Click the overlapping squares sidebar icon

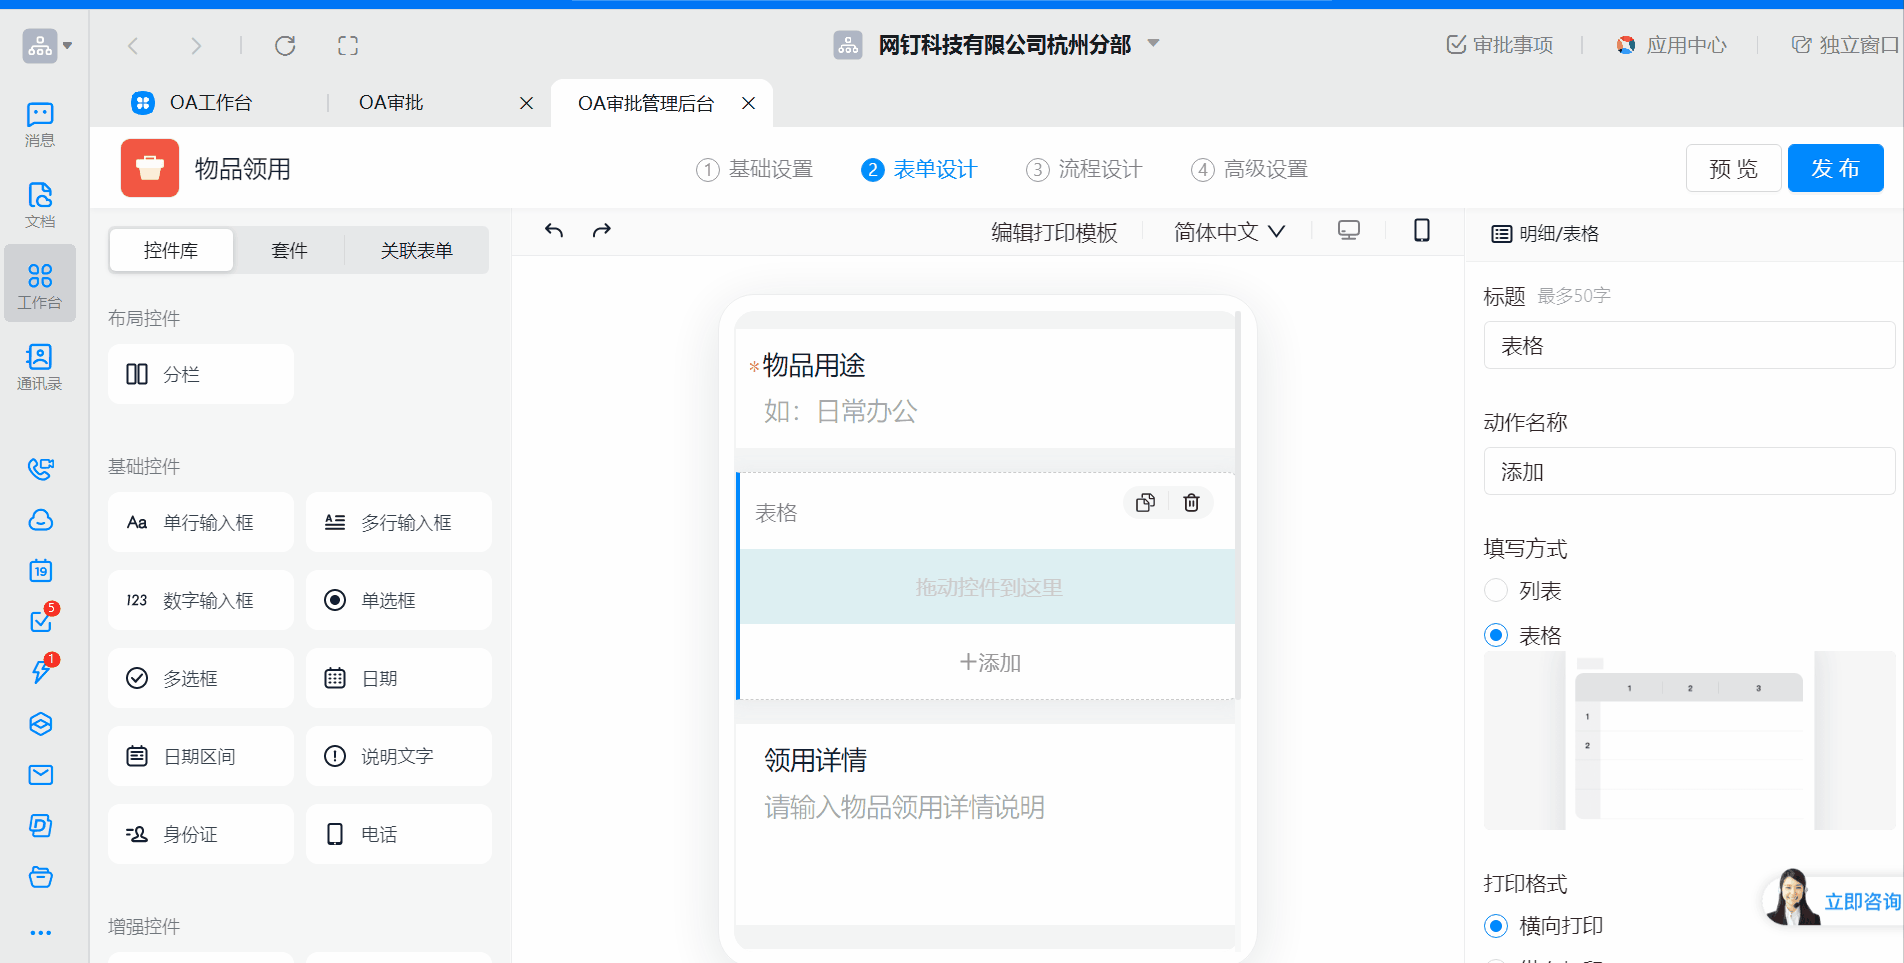(x=40, y=826)
